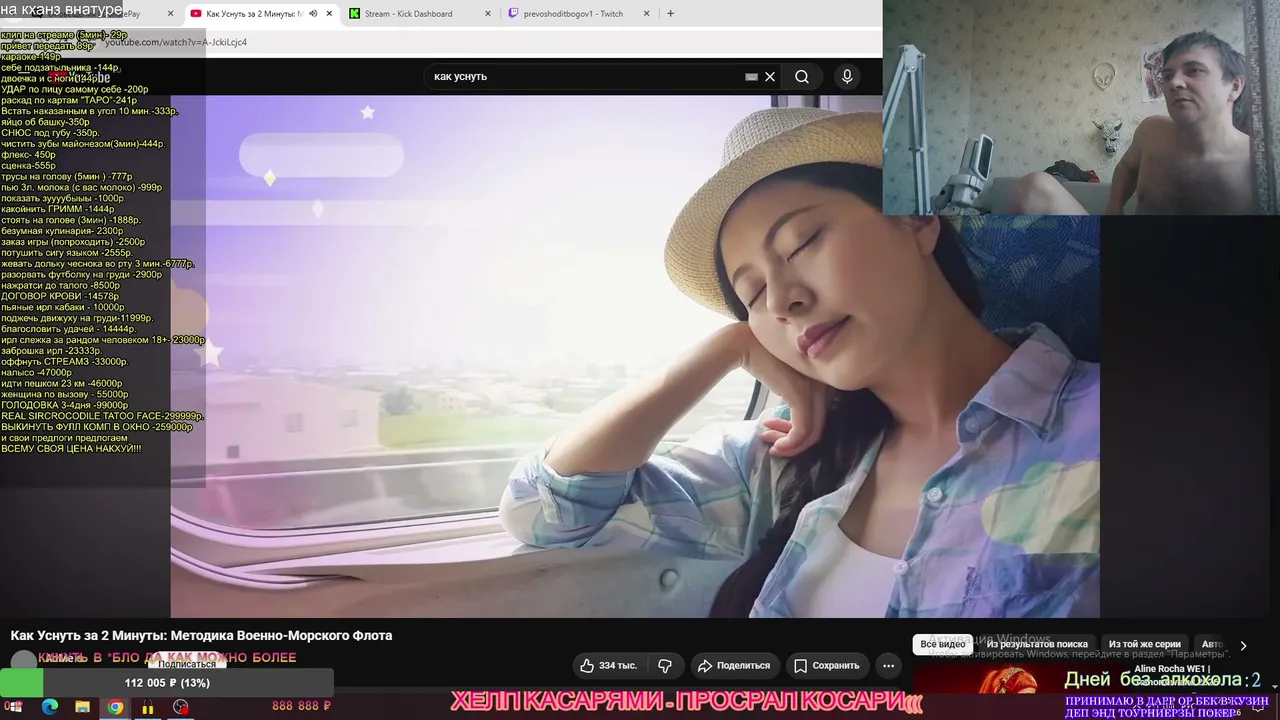Mute the YouTube tab via its speaker icon
This screenshot has height=720, width=1280.
tap(313, 14)
